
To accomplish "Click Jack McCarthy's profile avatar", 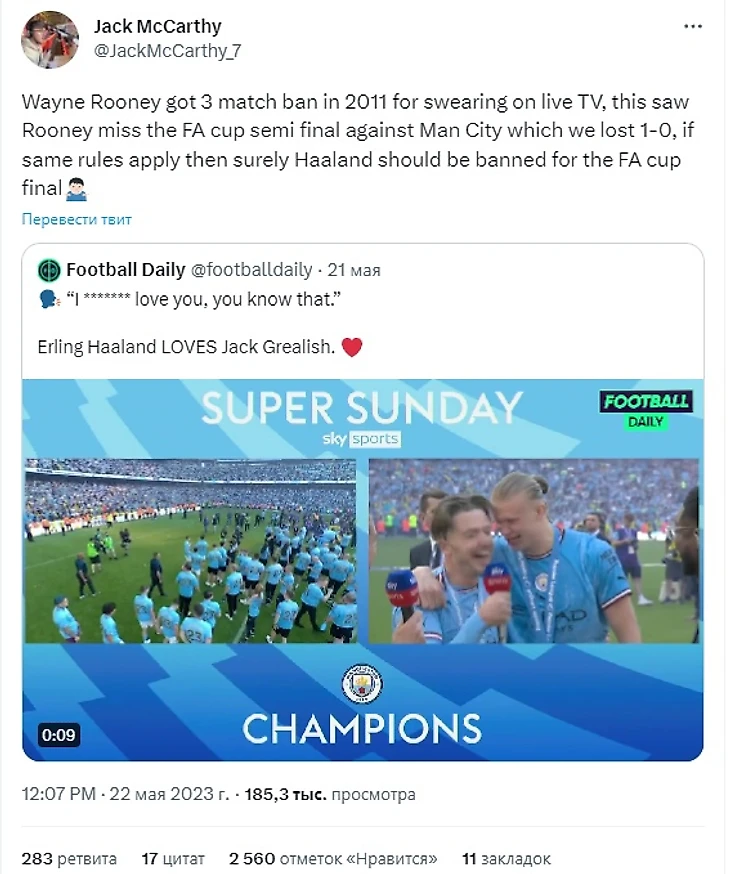I will pyautogui.click(x=50, y=39).
